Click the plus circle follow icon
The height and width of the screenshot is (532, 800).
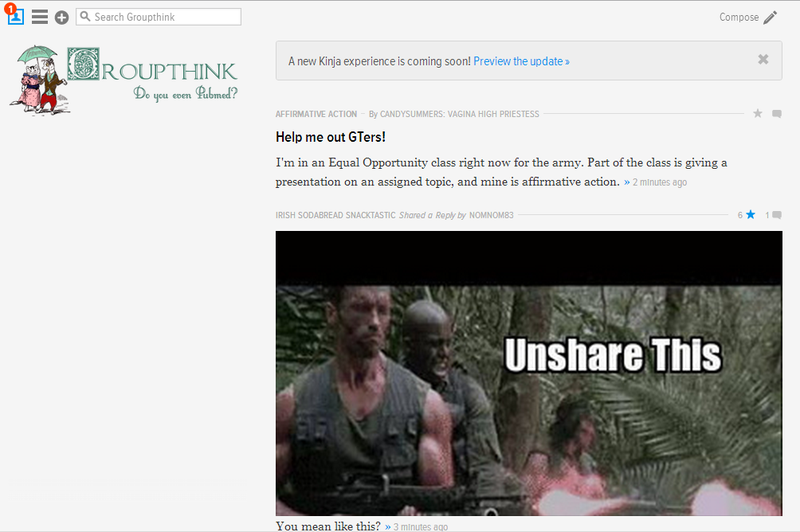[62, 17]
